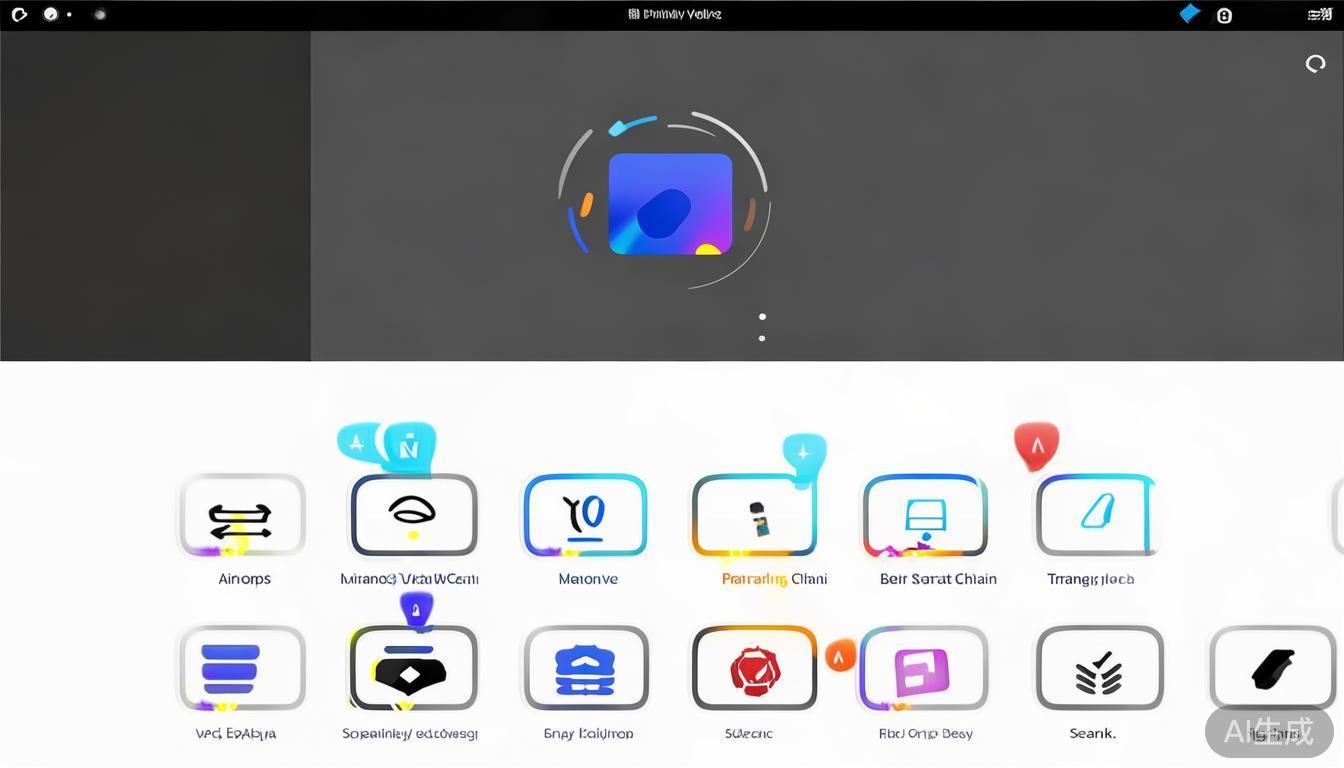
Task: Open the Prarraring Clani tile
Action: pyautogui.click(x=755, y=516)
